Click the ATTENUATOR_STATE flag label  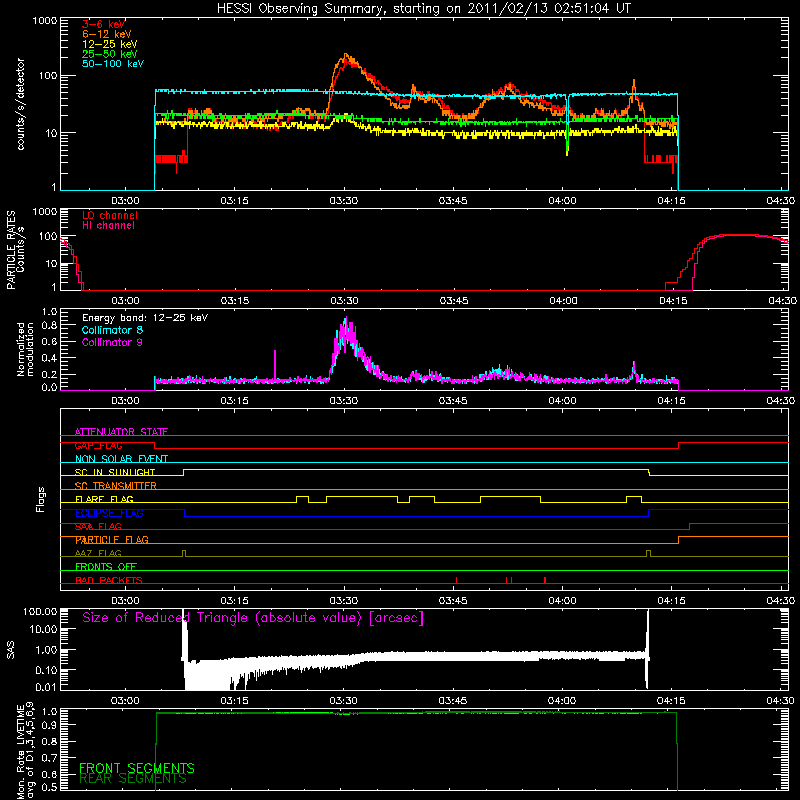pyautogui.click(x=121, y=432)
